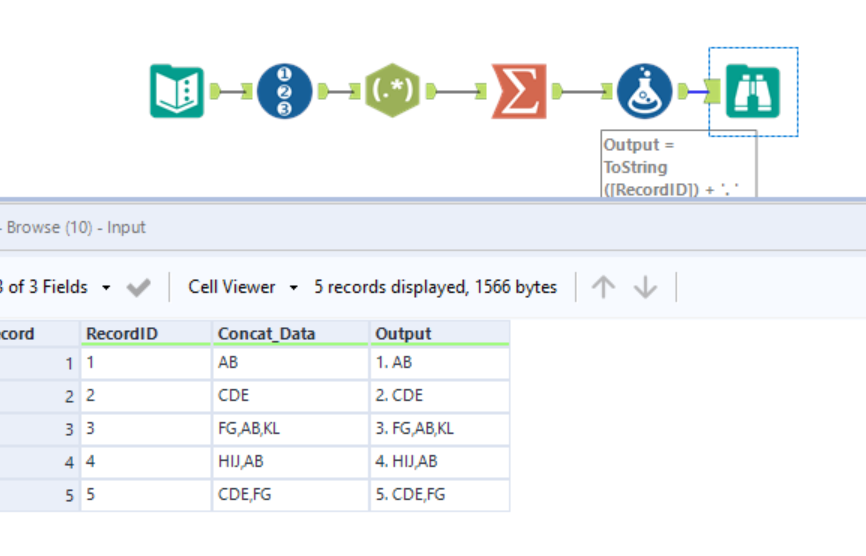Select the RegEx tool in workflow
The width and height of the screenshot is (866, 556).
click(393, 91)
